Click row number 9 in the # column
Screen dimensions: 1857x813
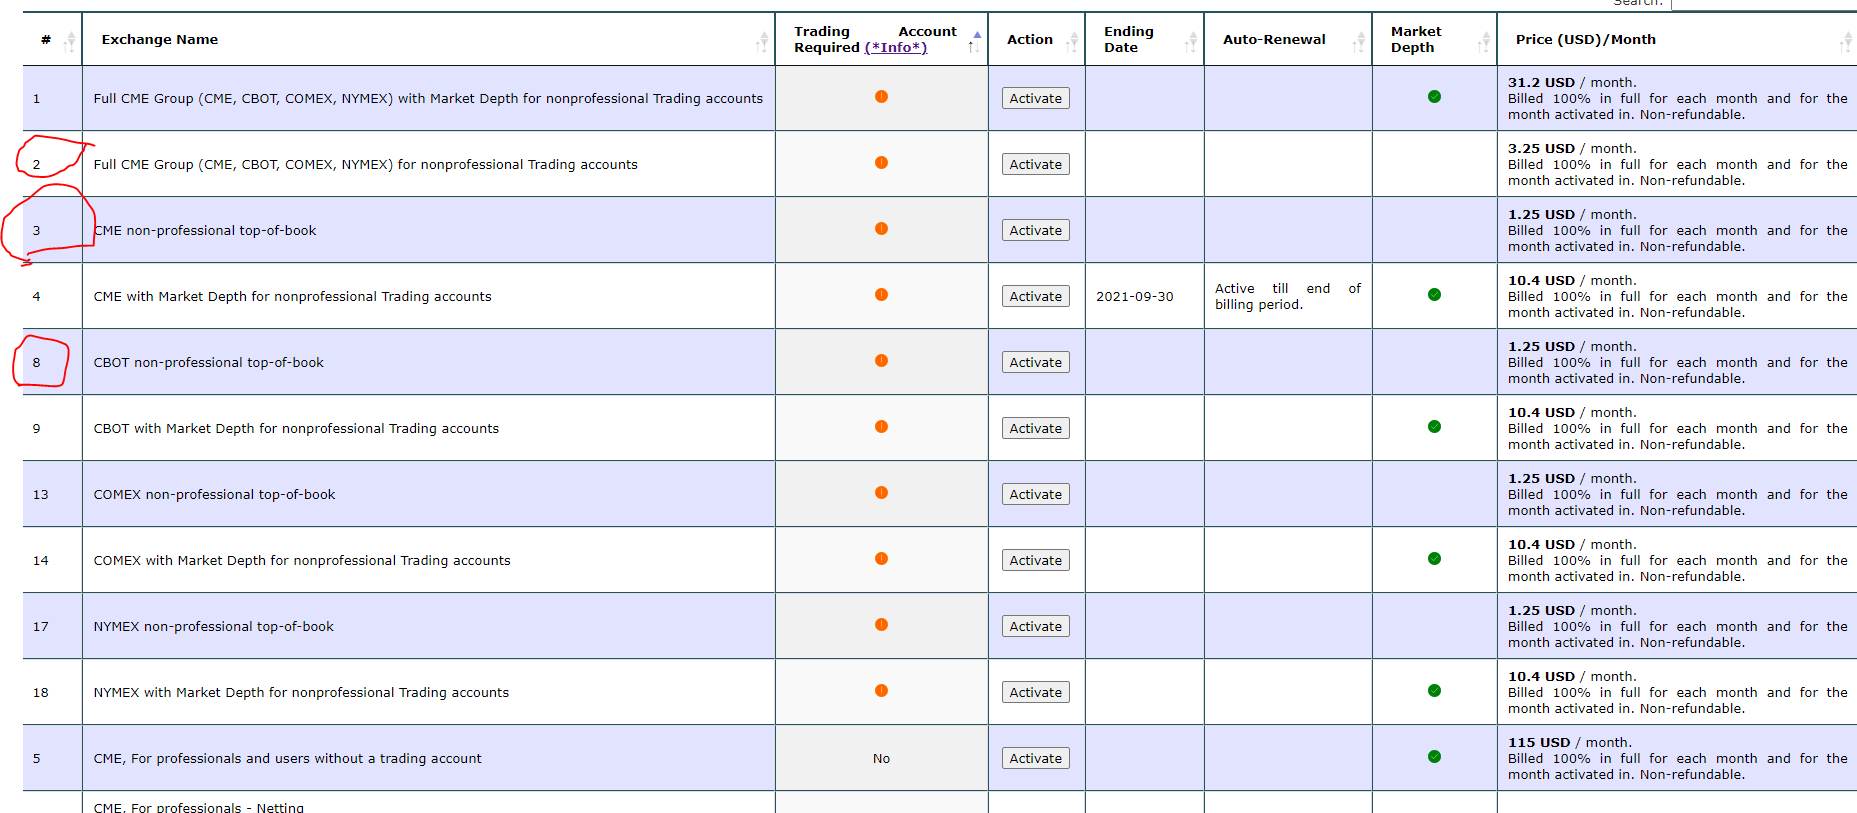tap(37, 429)
